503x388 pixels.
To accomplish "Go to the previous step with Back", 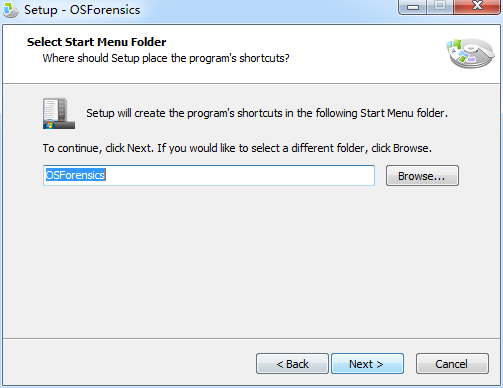I will [x=292, y=364].
